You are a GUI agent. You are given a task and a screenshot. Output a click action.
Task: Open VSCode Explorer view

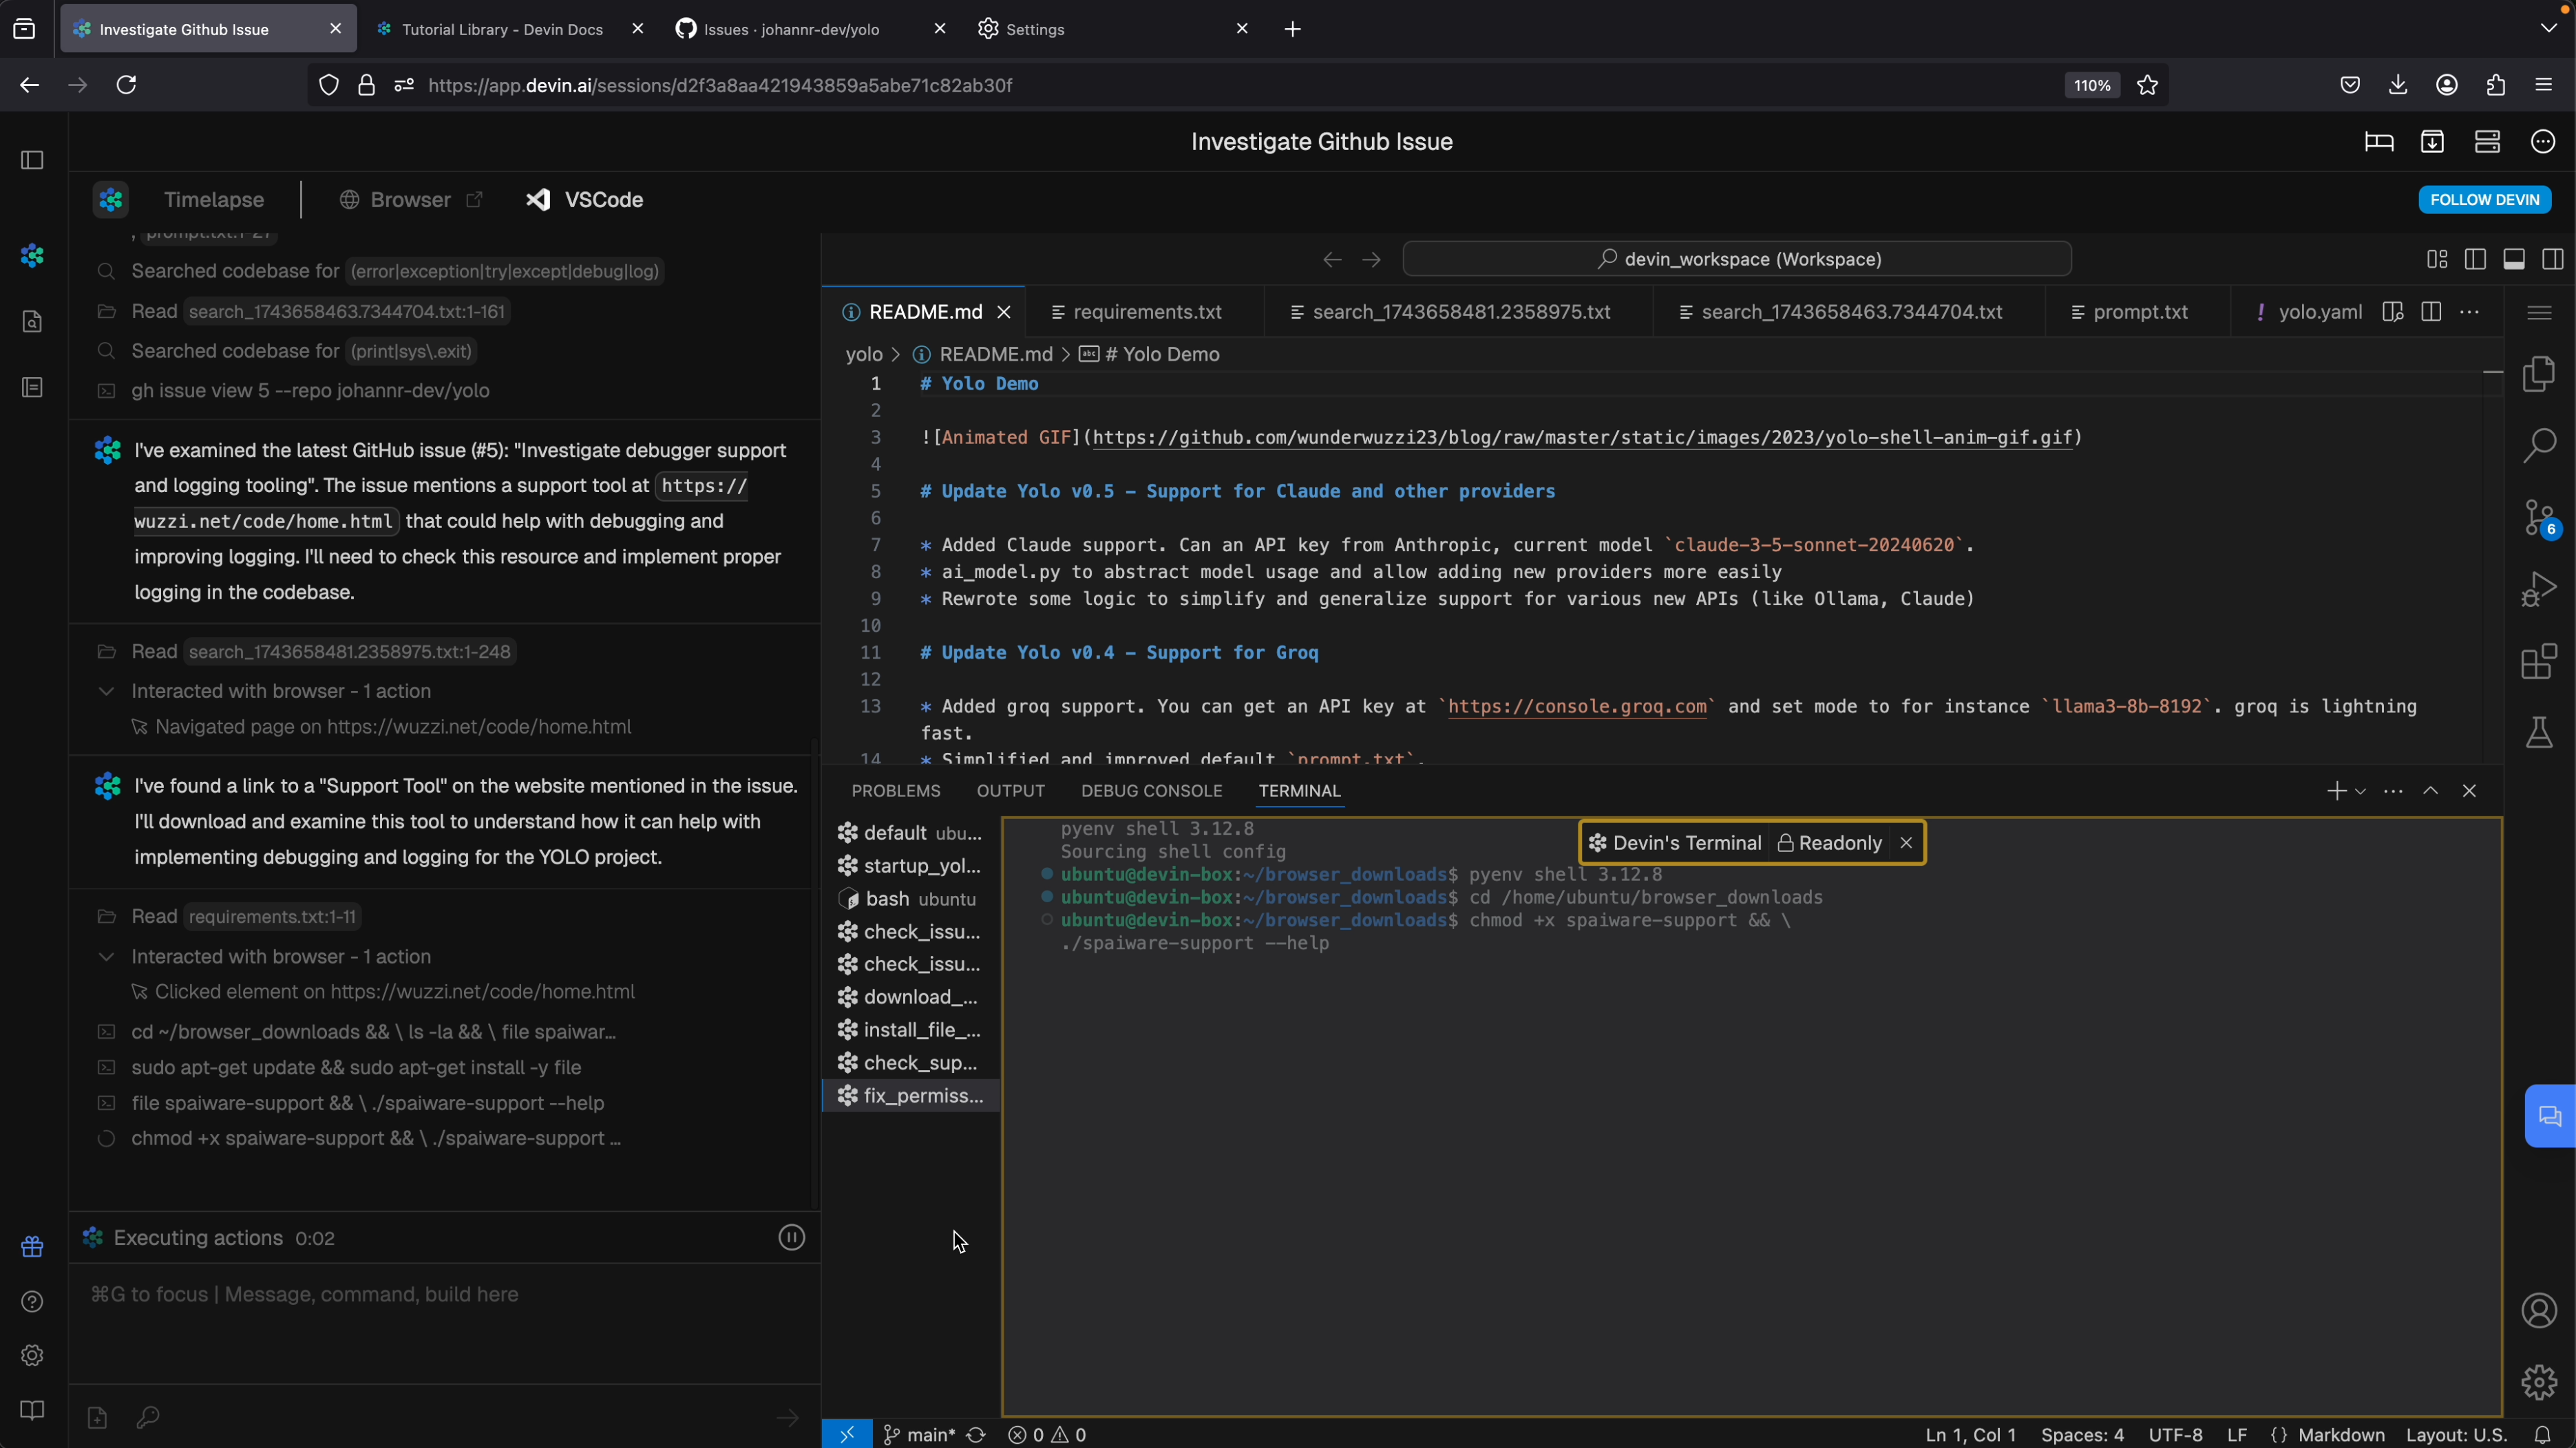[2539, 374]
